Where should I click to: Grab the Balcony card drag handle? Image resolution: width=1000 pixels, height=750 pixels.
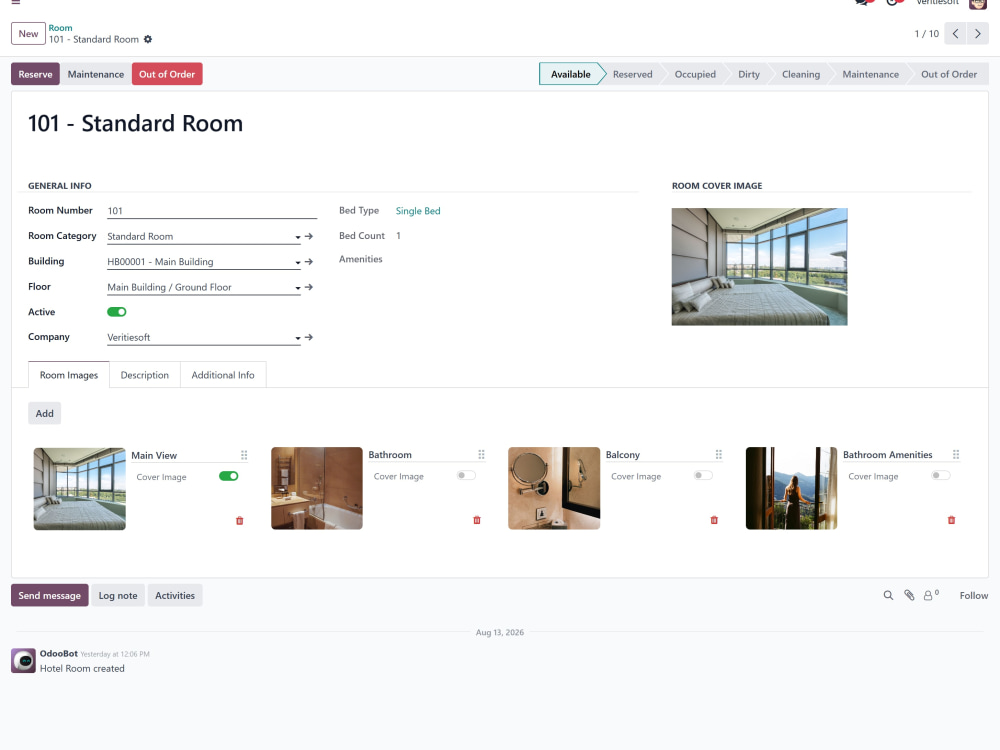[x=719, y=455]
